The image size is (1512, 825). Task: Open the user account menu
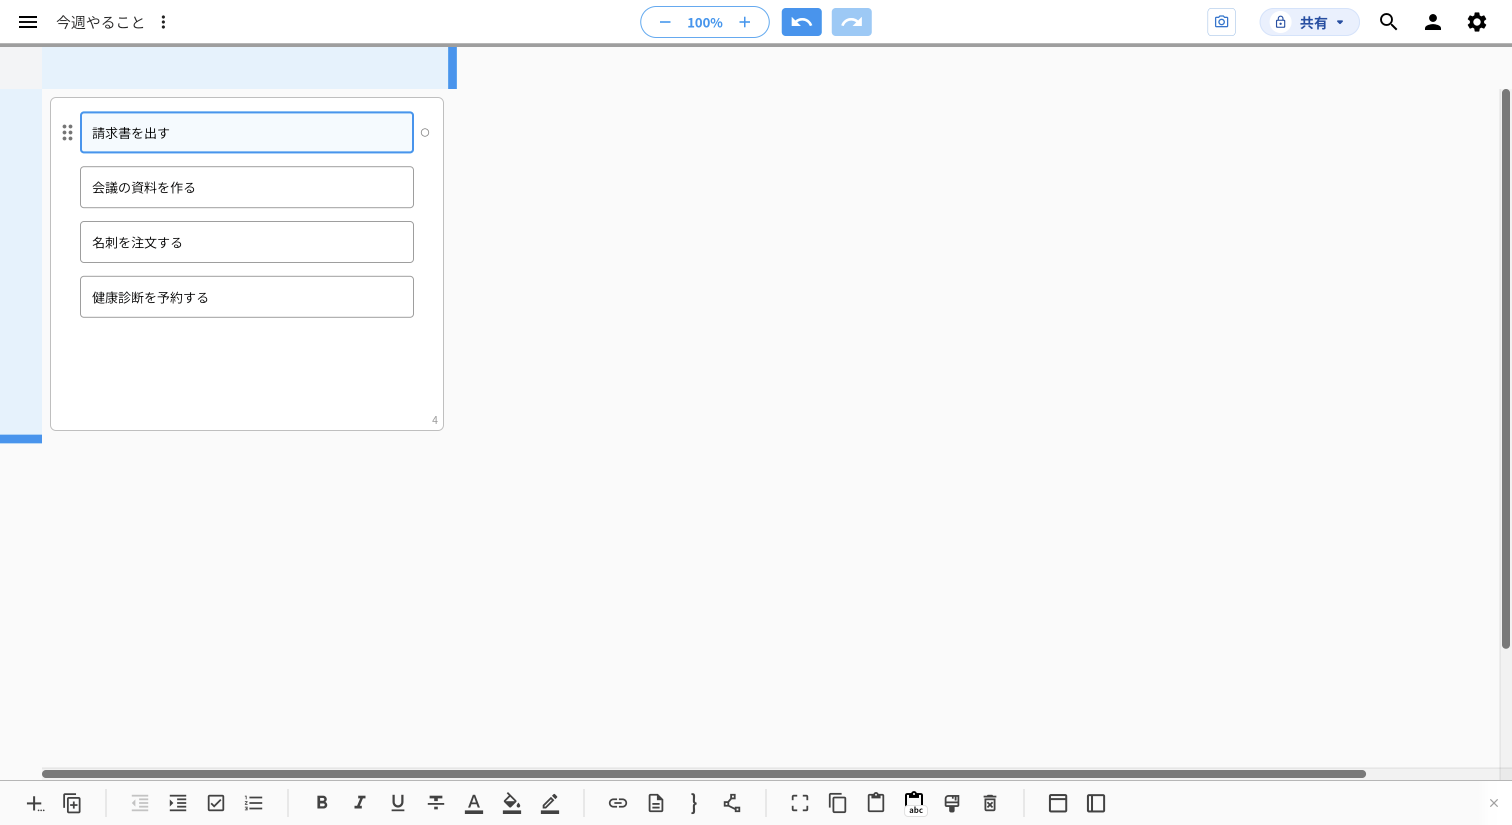click(1433, 22)
